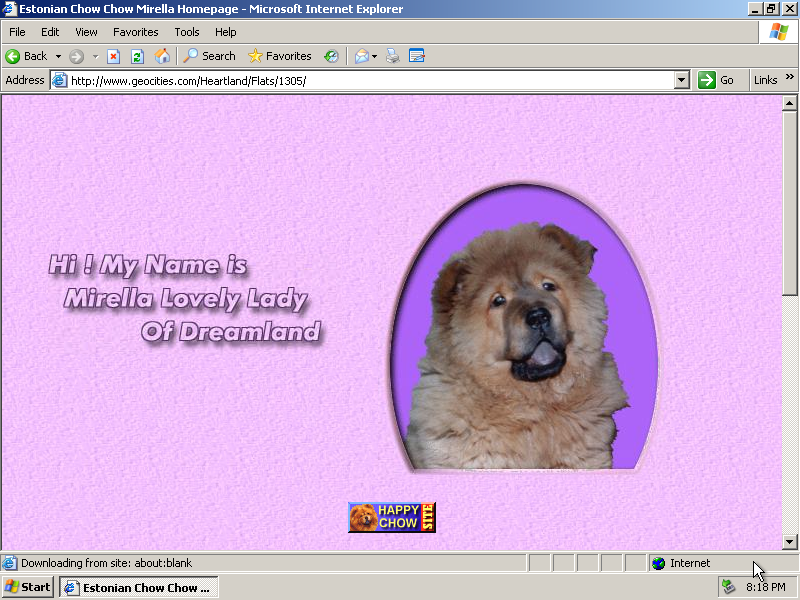
Task: Open the Favorites star button
Action: [x=280, y=56]
